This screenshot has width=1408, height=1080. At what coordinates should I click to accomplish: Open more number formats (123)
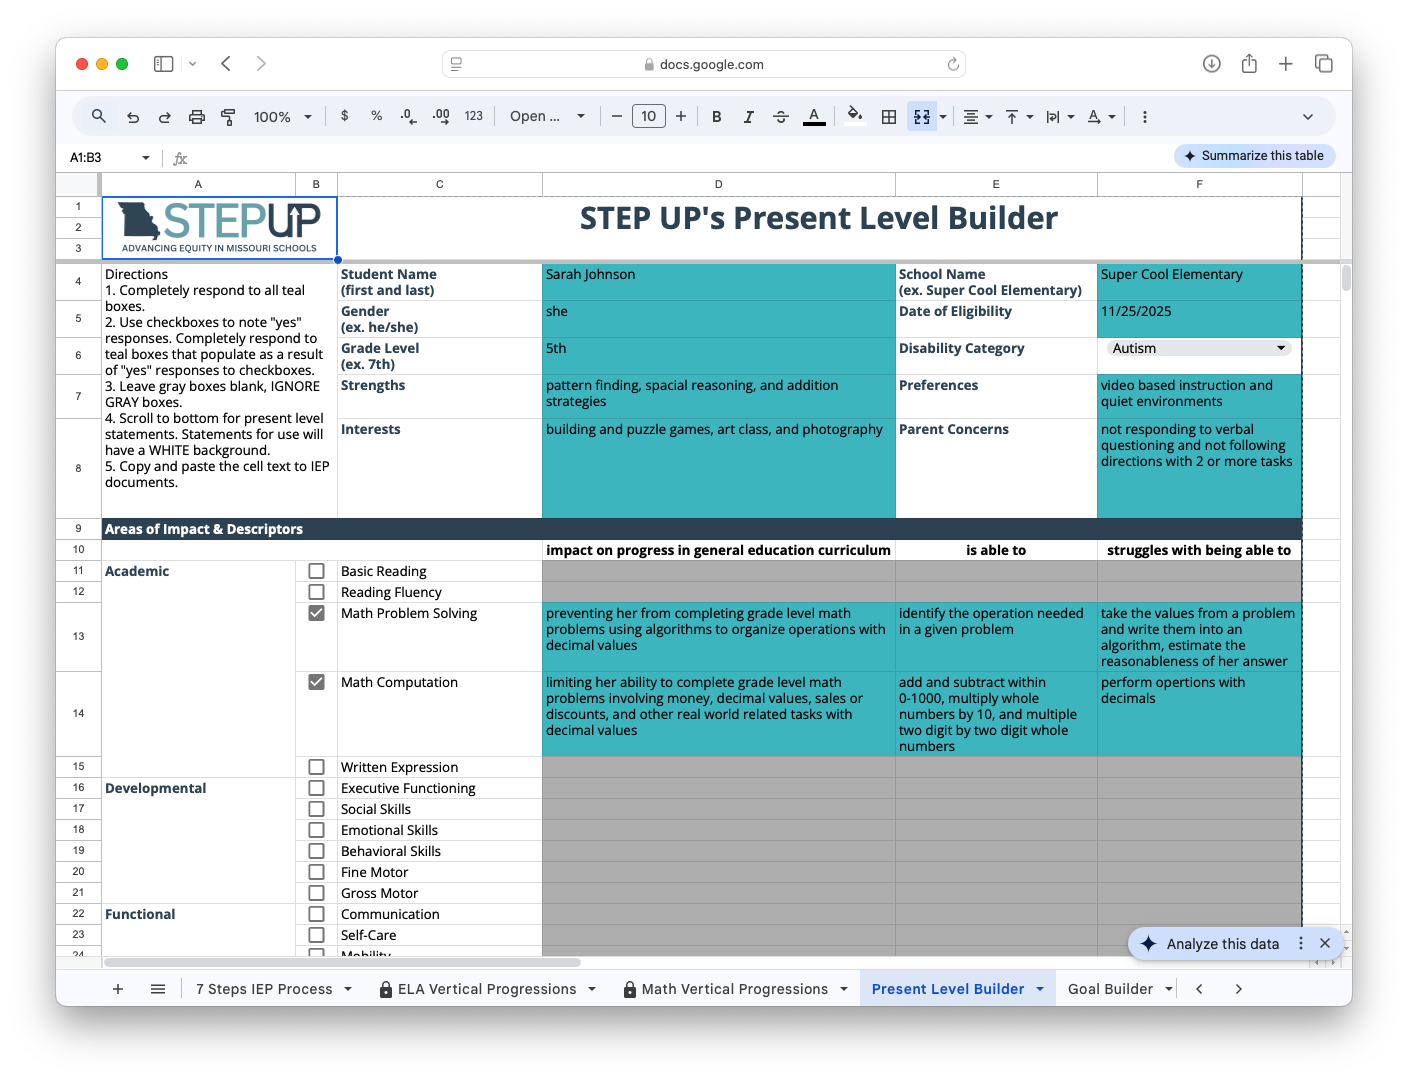pos(474,116)
